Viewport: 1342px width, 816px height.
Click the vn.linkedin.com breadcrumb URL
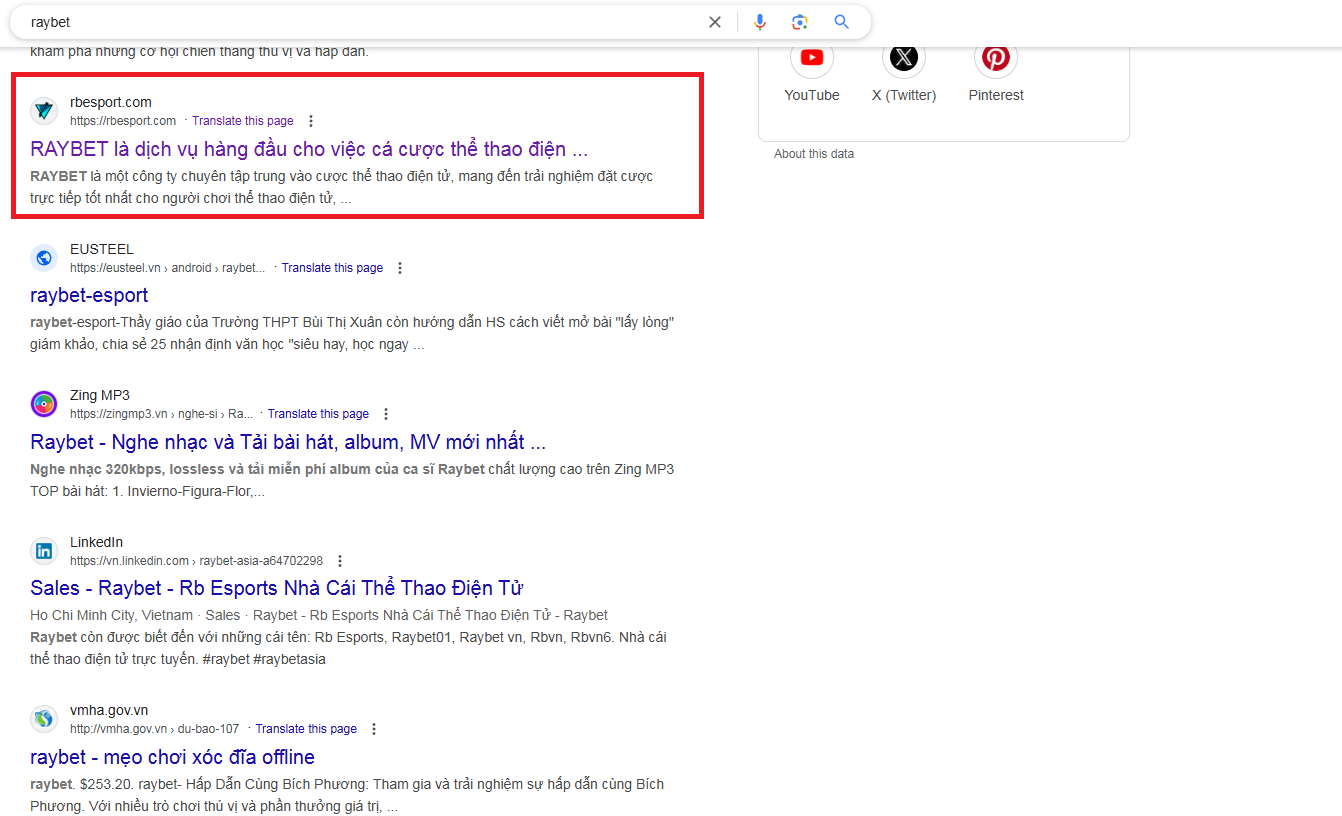[x=196, y=561]
